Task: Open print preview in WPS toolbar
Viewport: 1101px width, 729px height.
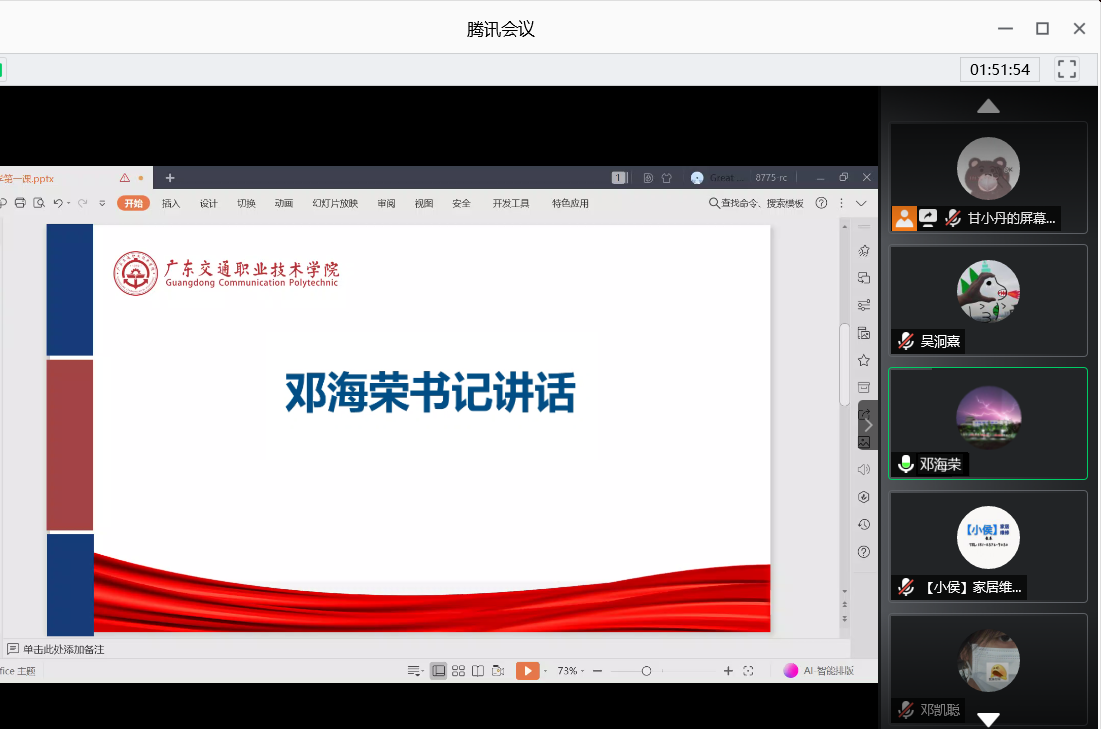Action: (39, 203)
